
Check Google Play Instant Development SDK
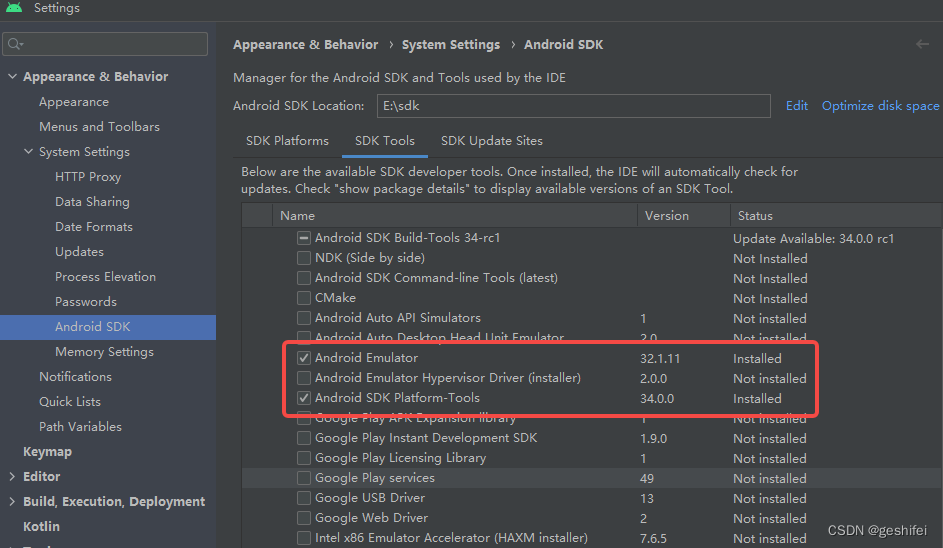pyautogui.click(x=304, y=438)
